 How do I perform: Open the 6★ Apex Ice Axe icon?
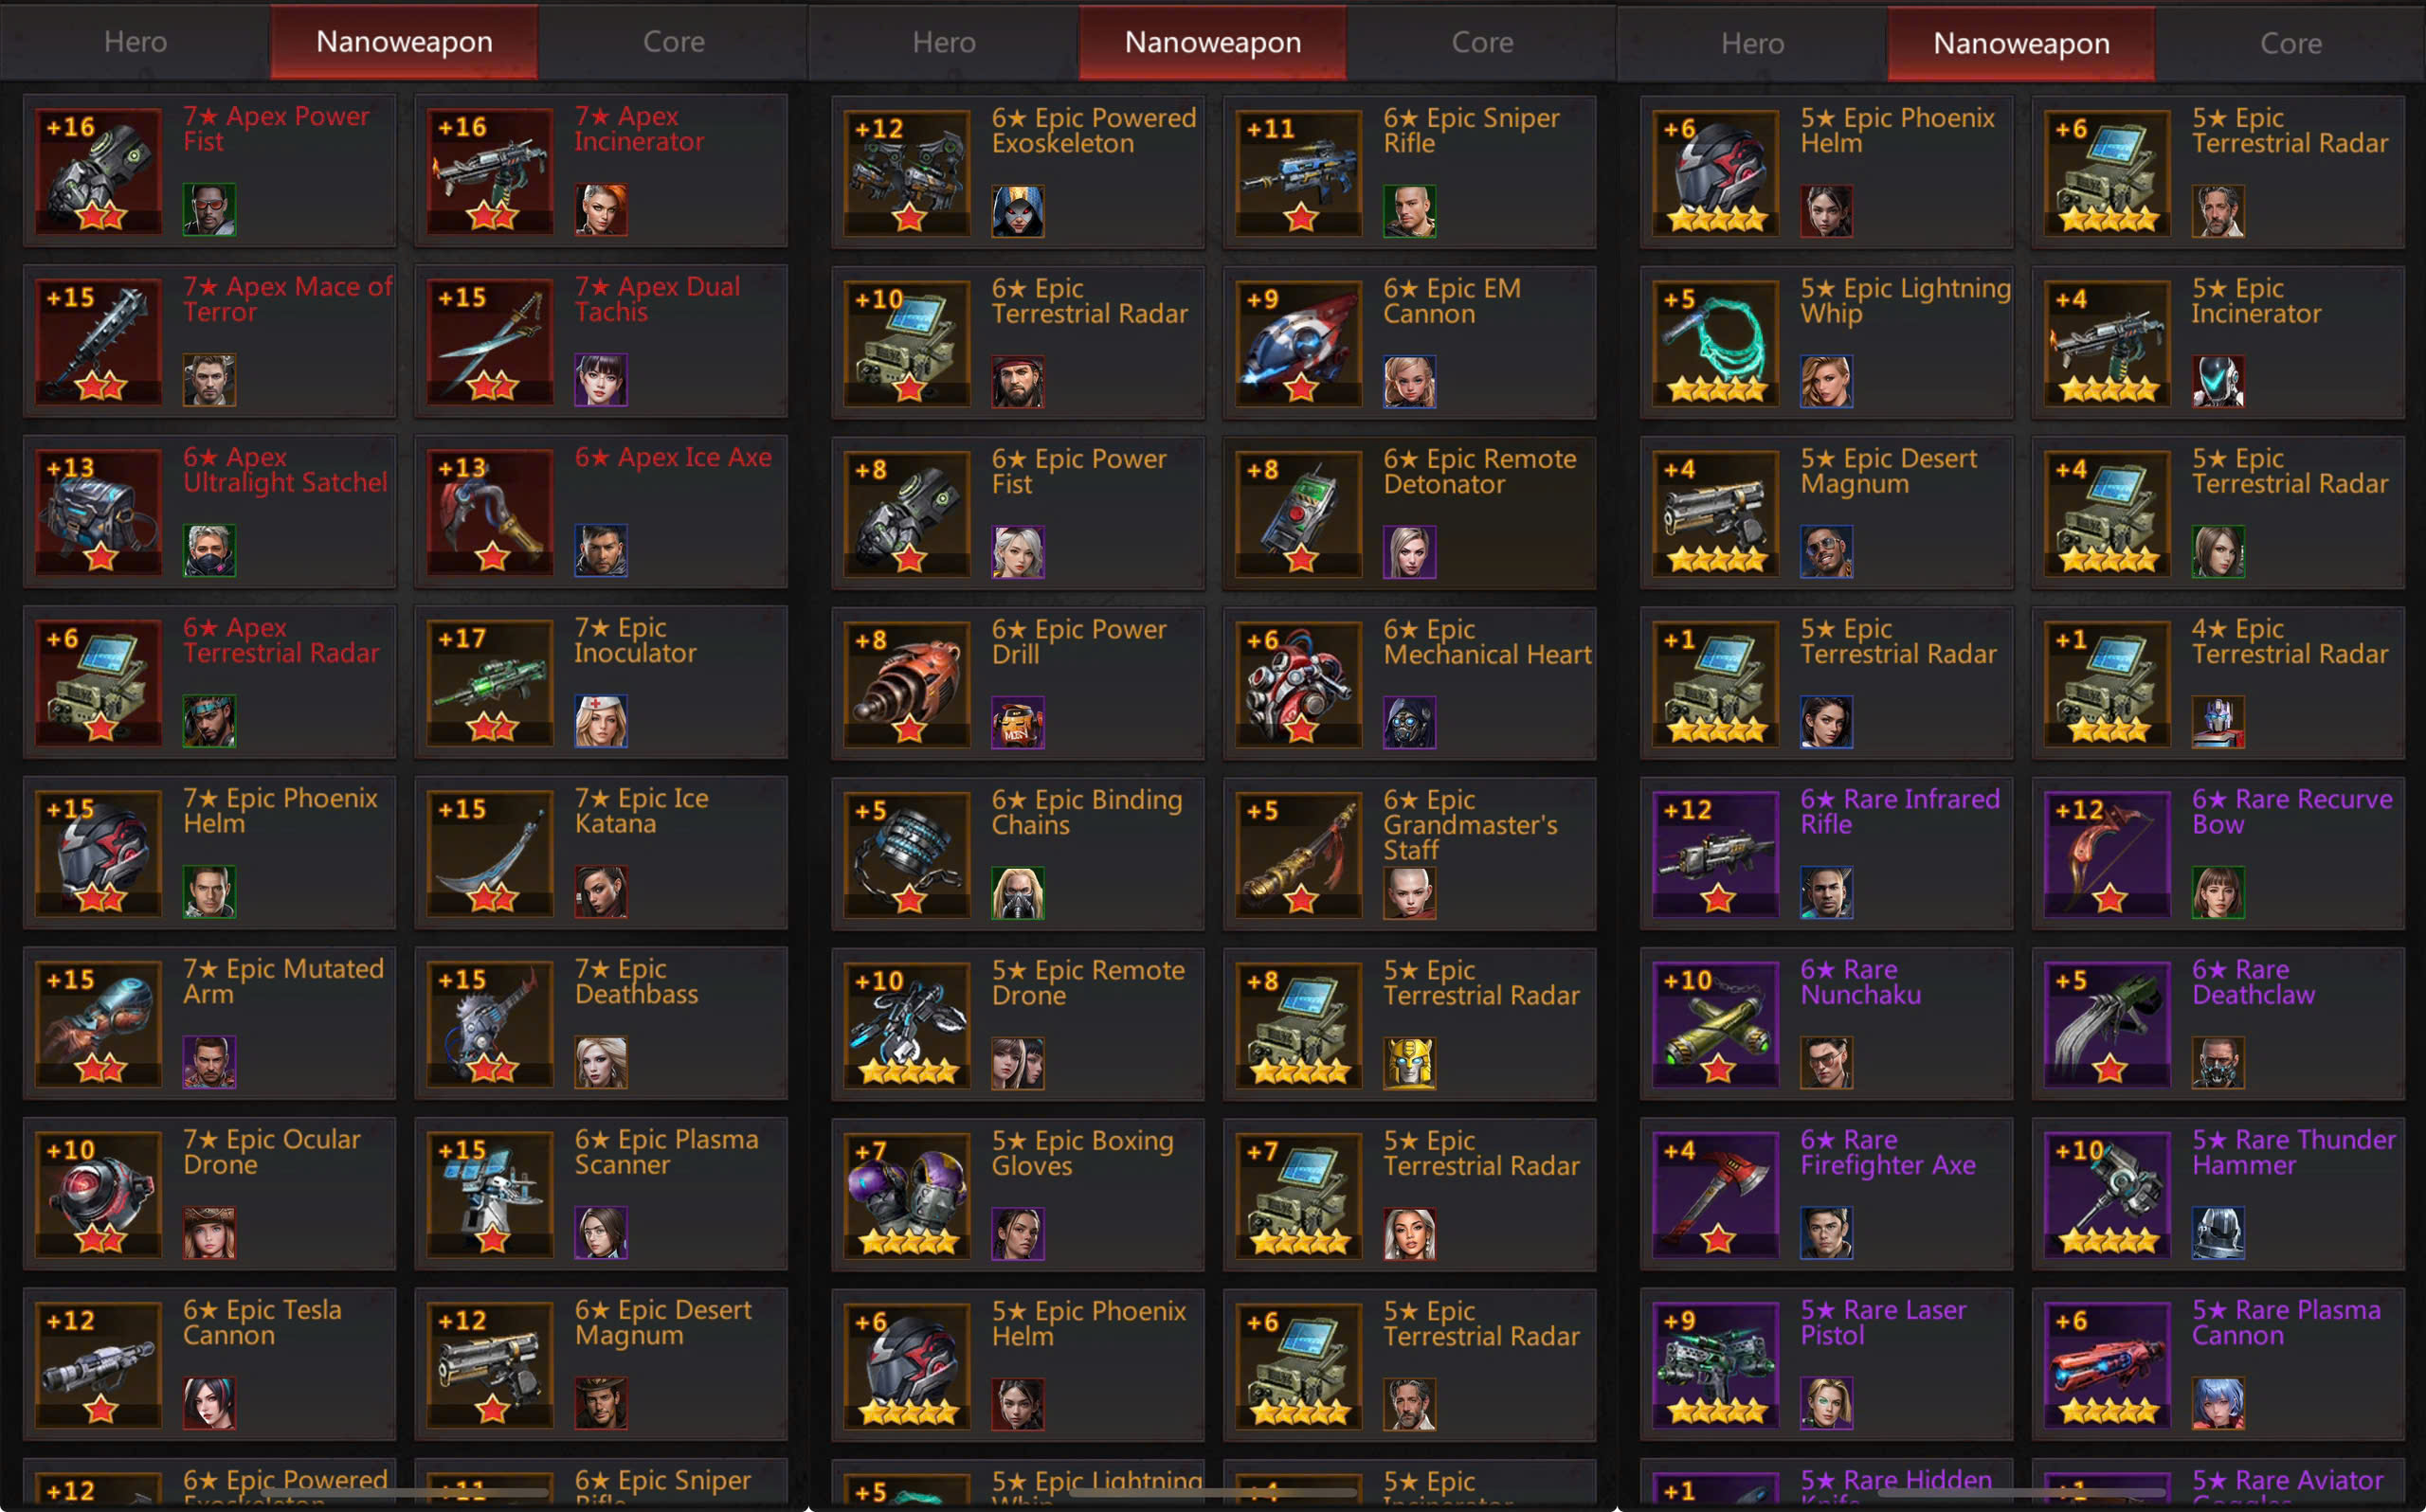click(x=490, y=511)
